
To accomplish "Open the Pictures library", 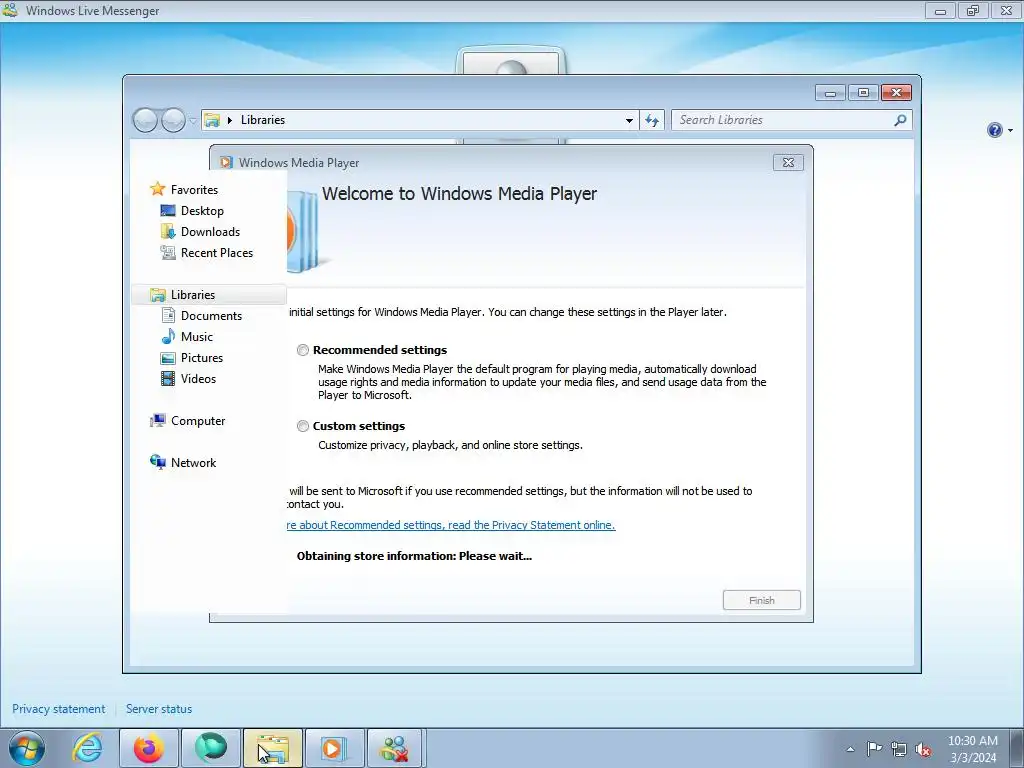I will pos(202,358).
